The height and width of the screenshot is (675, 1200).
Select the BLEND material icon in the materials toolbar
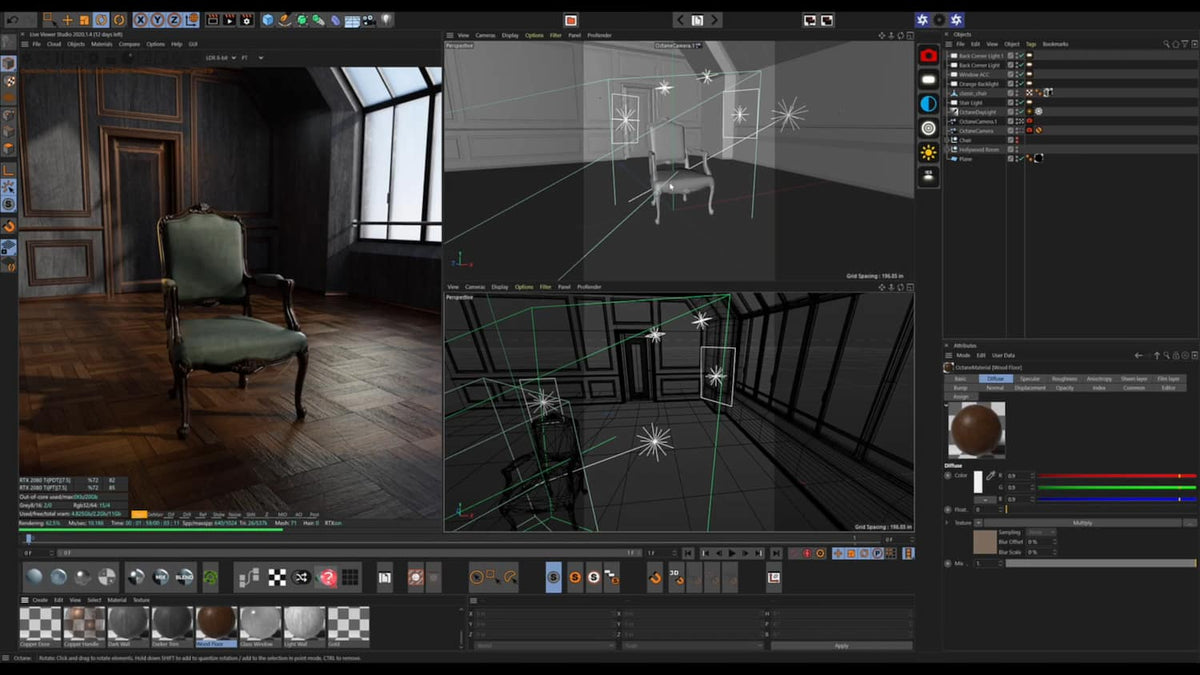point(184,577)
